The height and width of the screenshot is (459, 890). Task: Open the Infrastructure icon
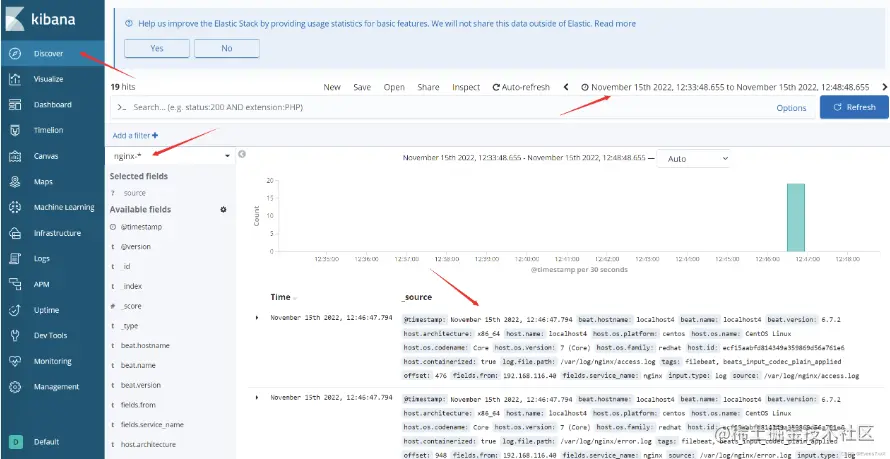[x=15, y=233]
